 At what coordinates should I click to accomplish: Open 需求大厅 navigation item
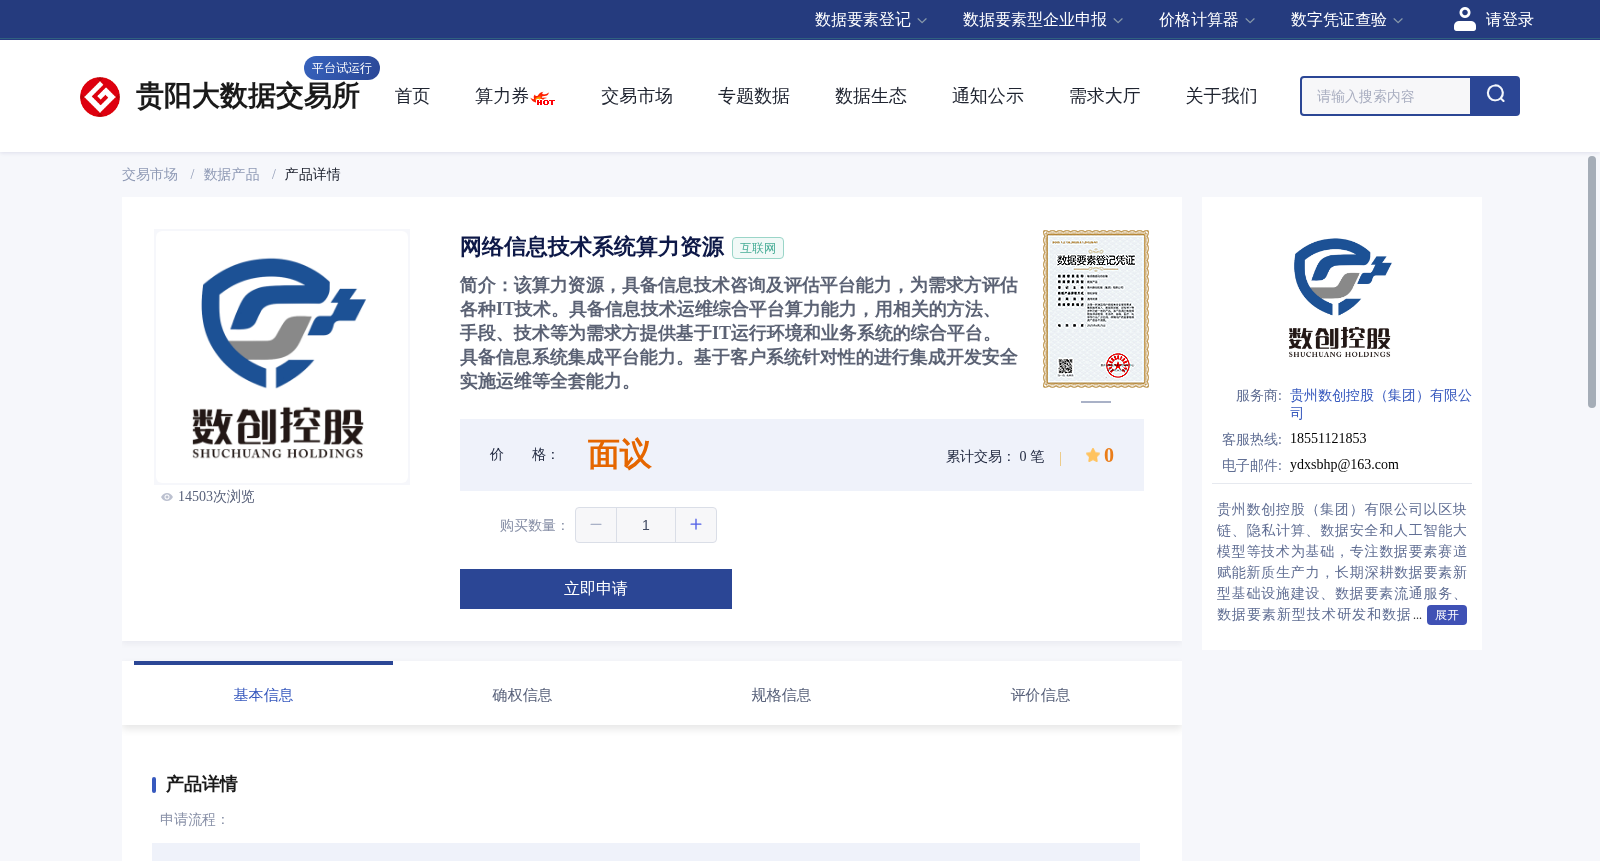click(x=1105, y=96)
